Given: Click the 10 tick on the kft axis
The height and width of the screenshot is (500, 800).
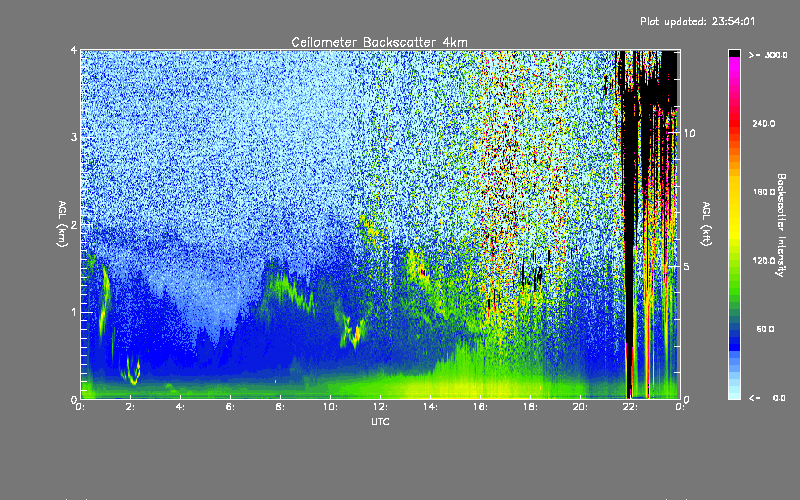Looking at the screenshot, I should pos(689,133).
